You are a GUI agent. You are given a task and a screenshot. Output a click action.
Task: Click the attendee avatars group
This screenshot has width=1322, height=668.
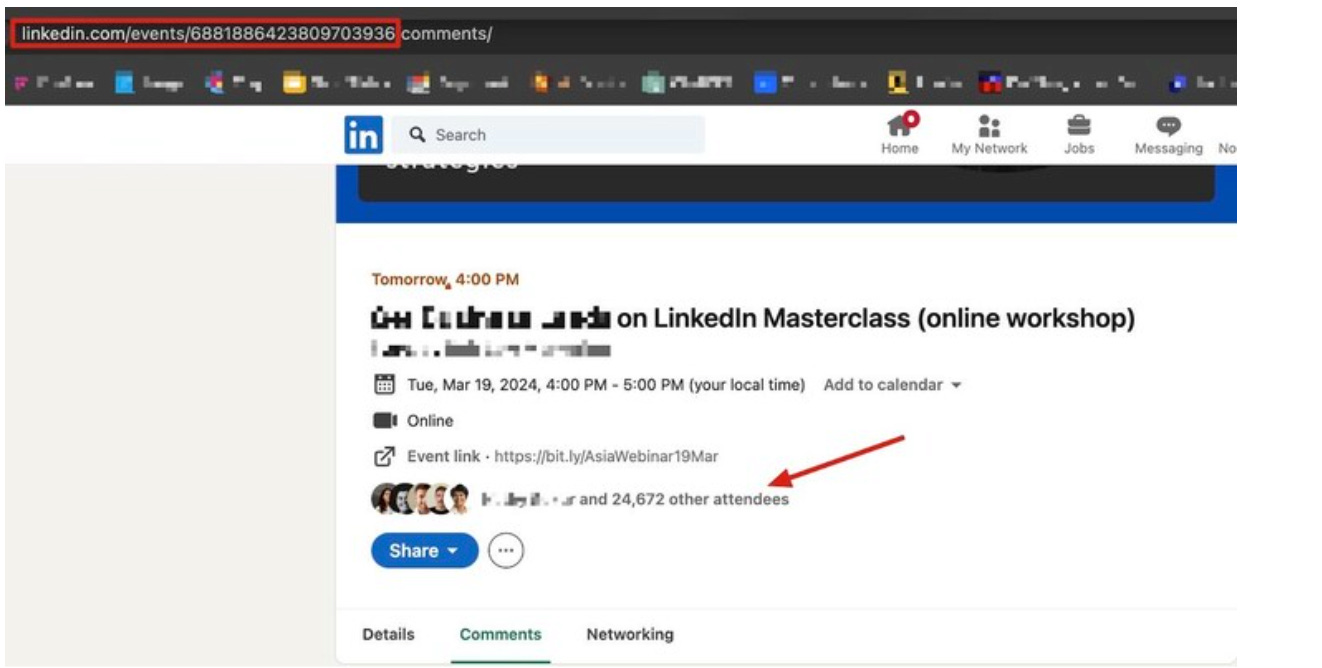coord(421,498)
